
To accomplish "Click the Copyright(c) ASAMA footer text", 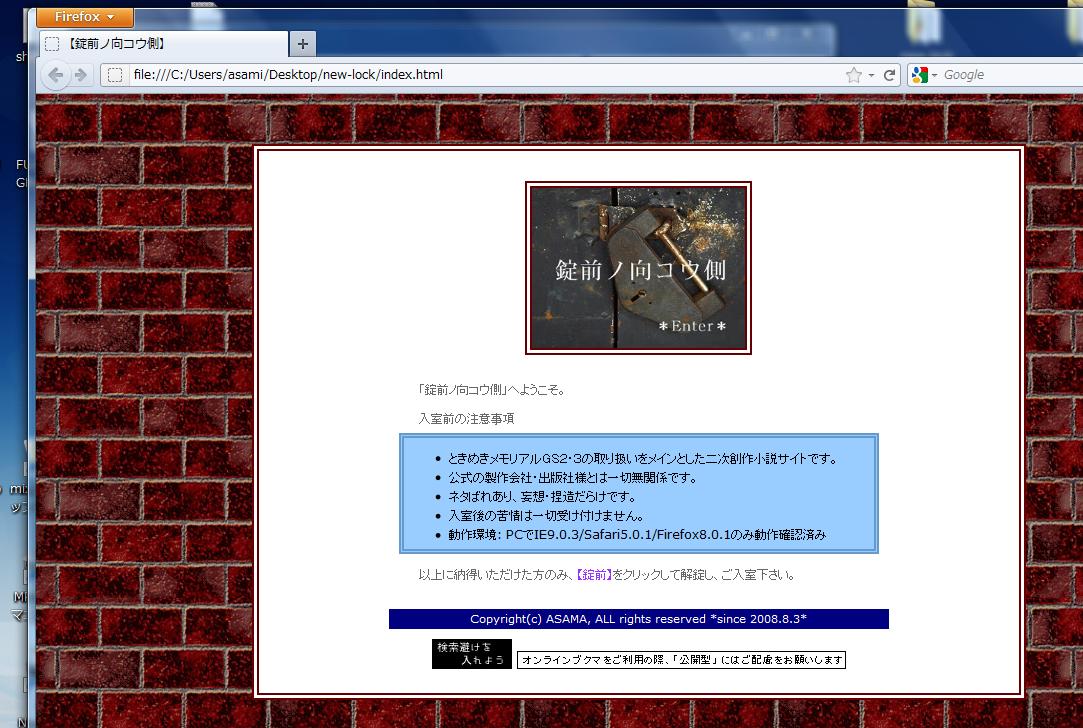I will click(x=638, y=619).
